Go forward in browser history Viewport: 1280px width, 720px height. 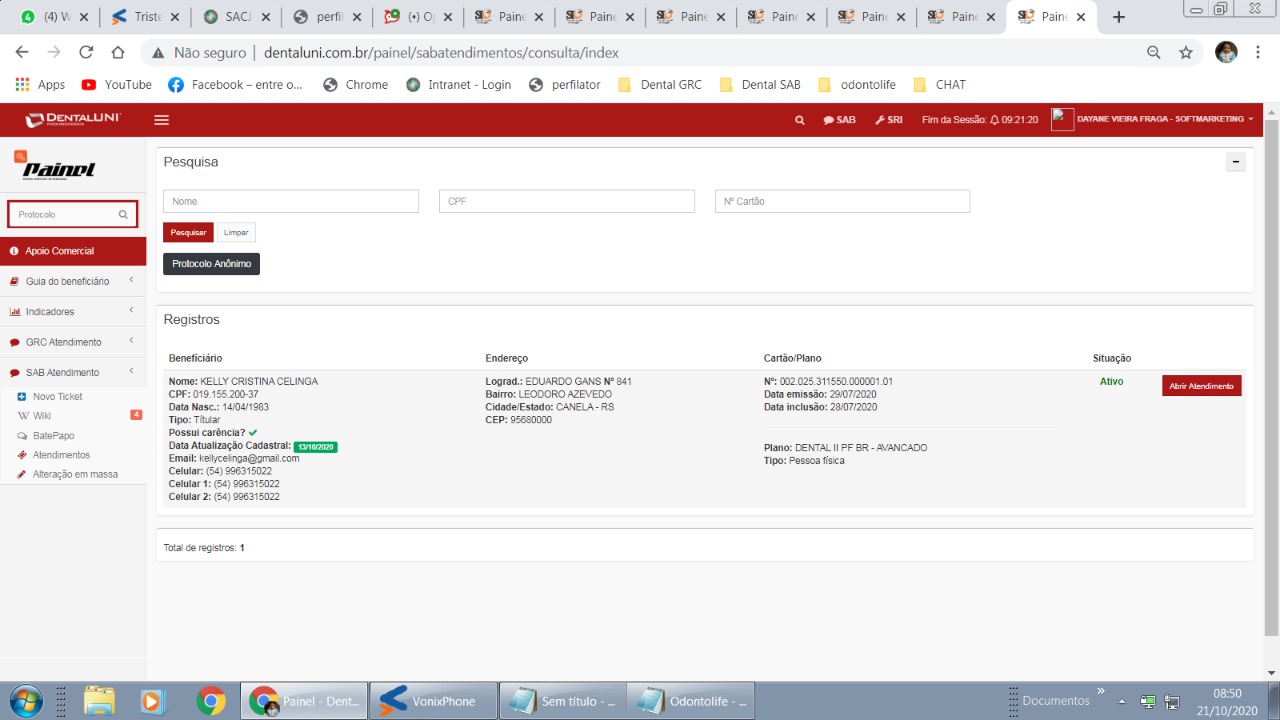[x=54, y=52]
